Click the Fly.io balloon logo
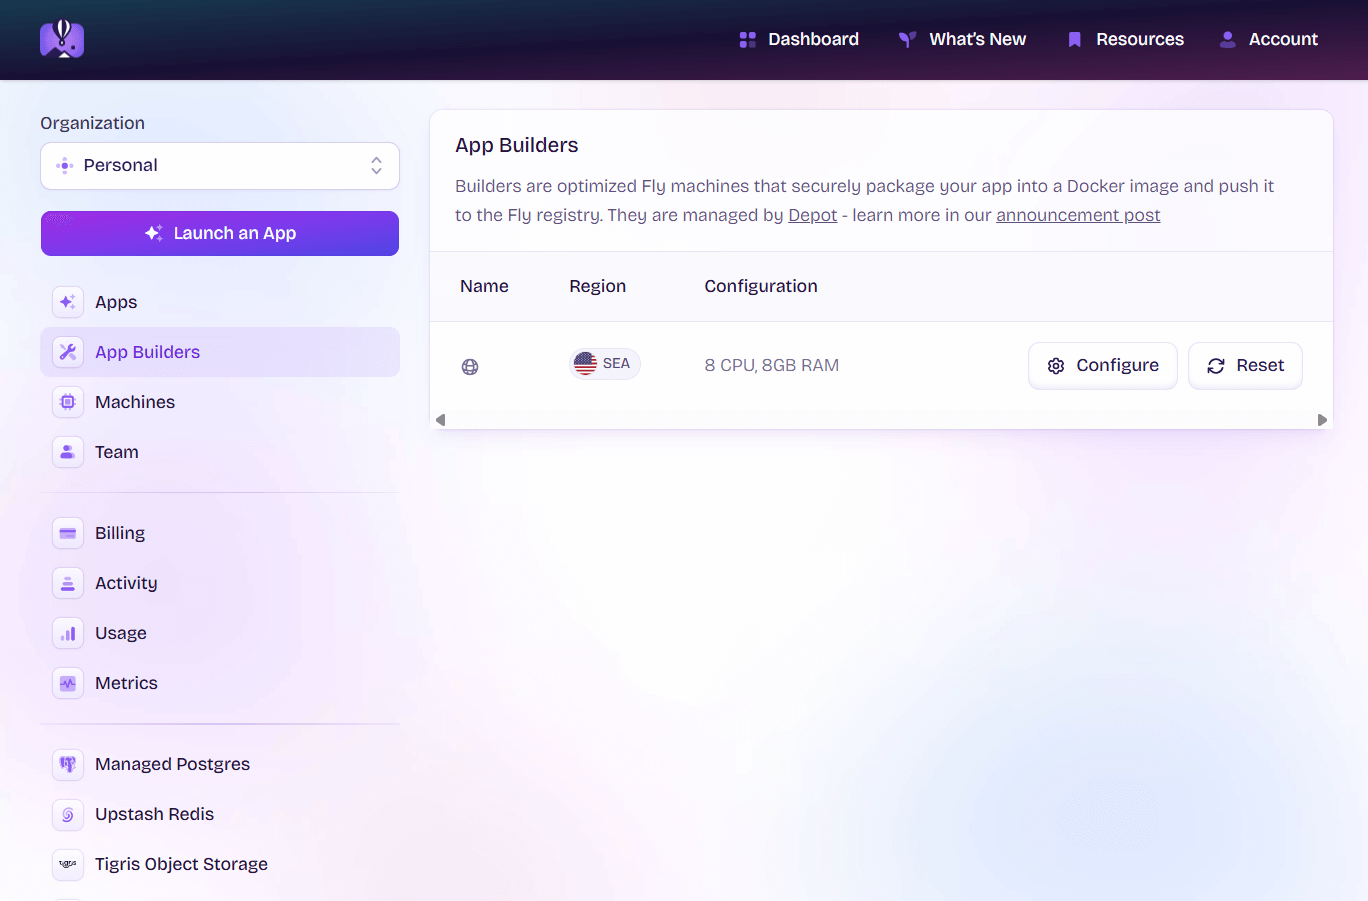Viewport: 1368px width, 901px height. (62, 39)
